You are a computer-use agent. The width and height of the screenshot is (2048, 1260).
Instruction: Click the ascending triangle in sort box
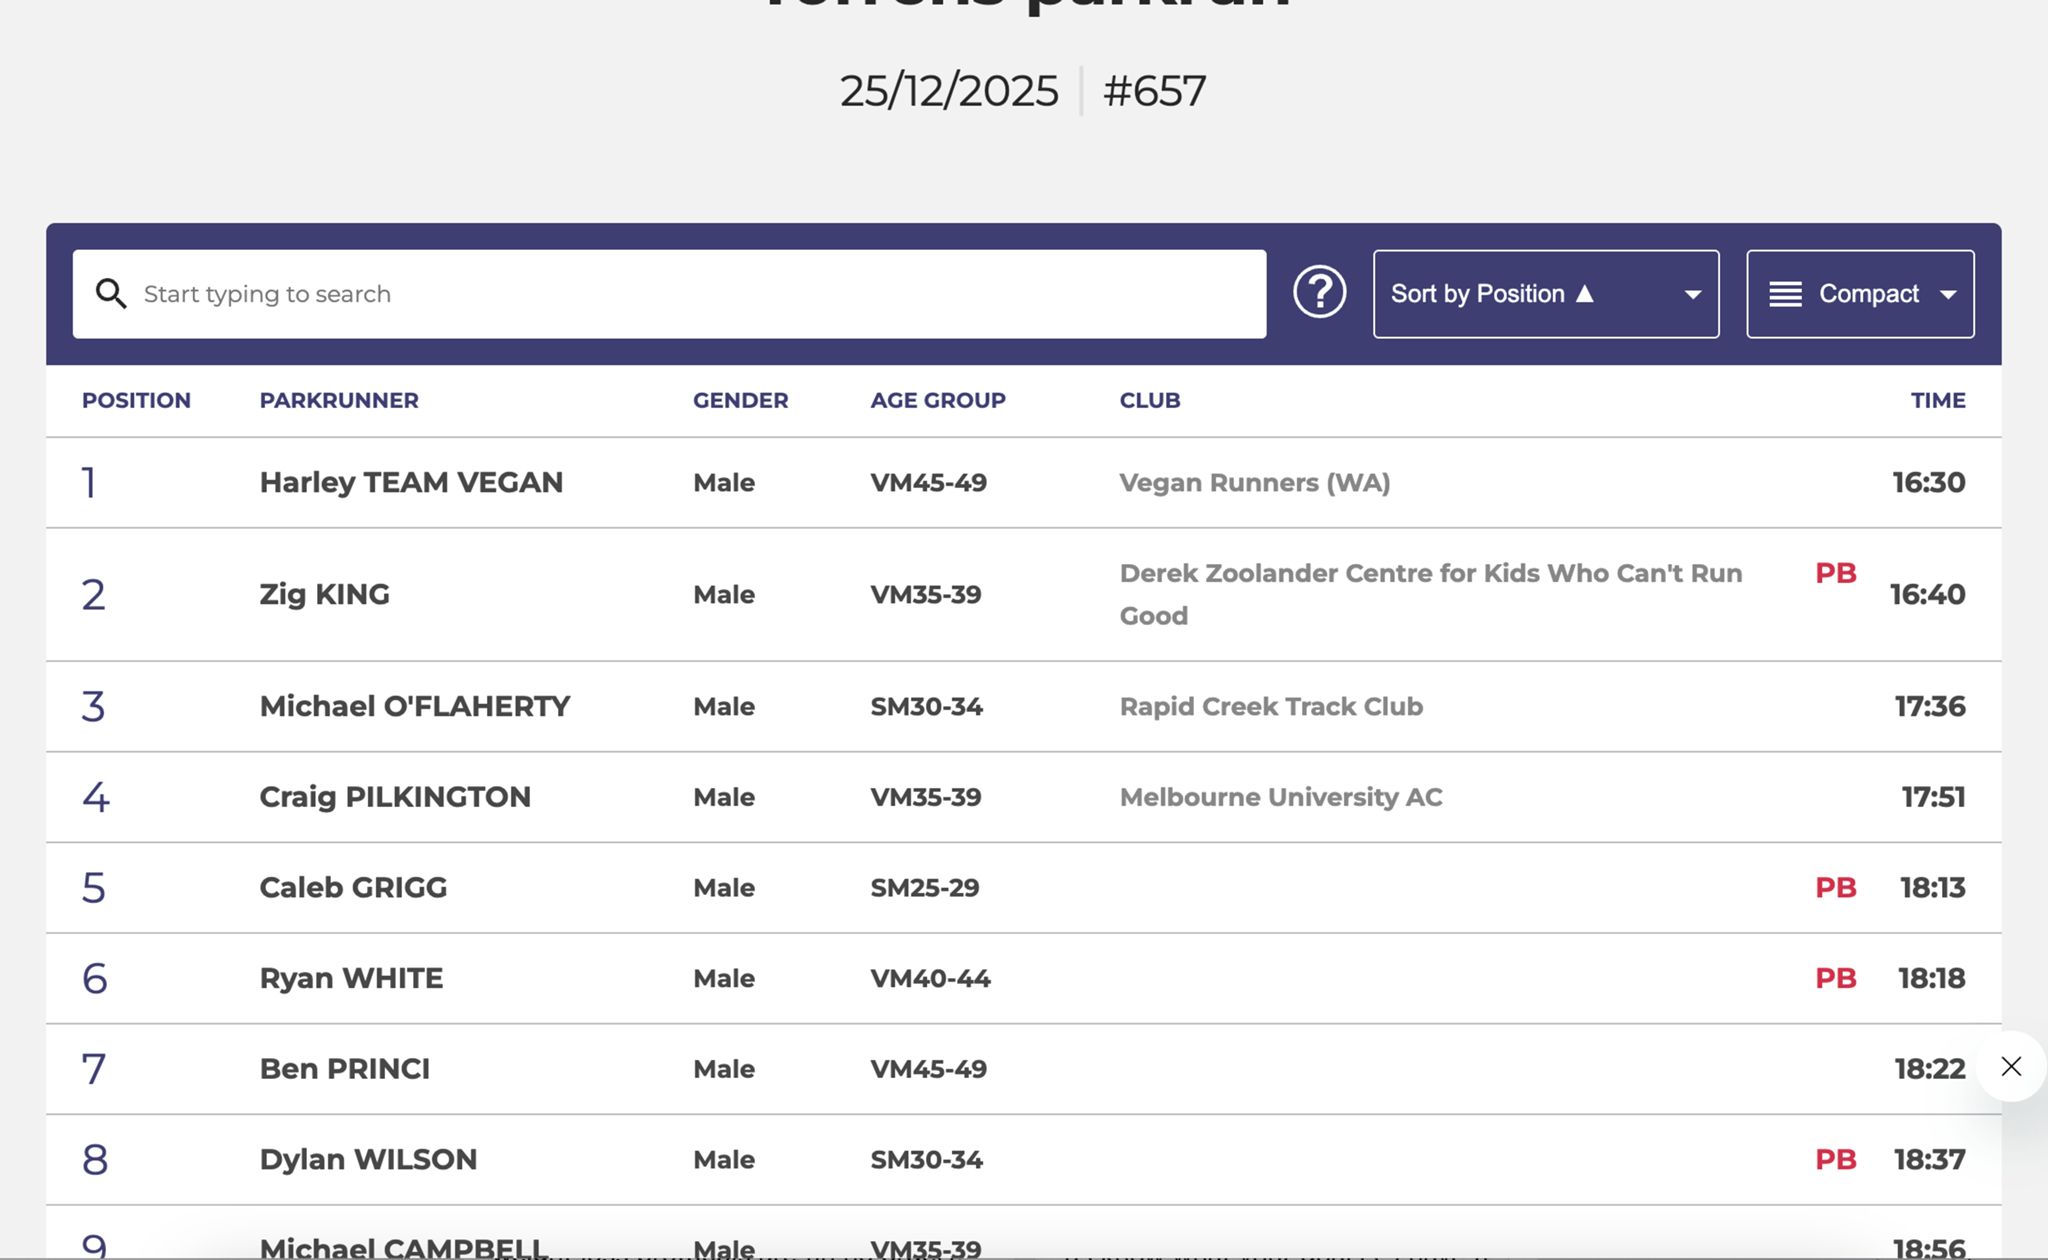coord(1585,294)
